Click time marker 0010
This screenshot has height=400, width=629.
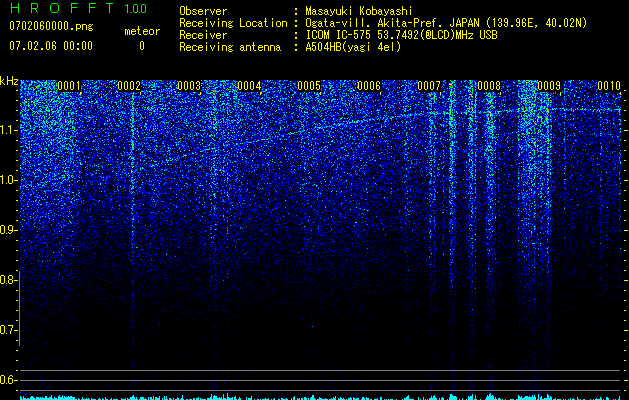(609, 86)
